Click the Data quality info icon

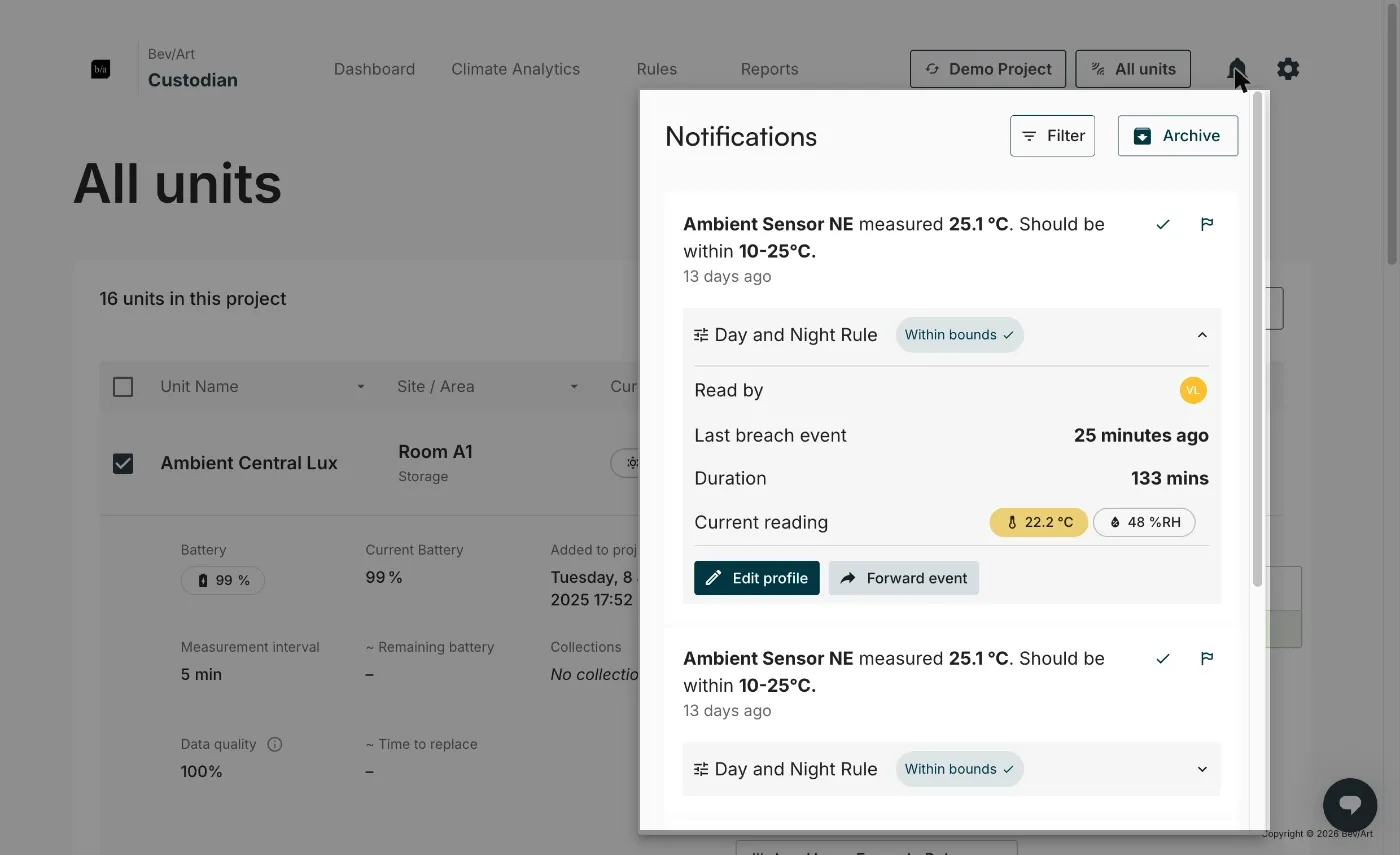coord(275,744)
